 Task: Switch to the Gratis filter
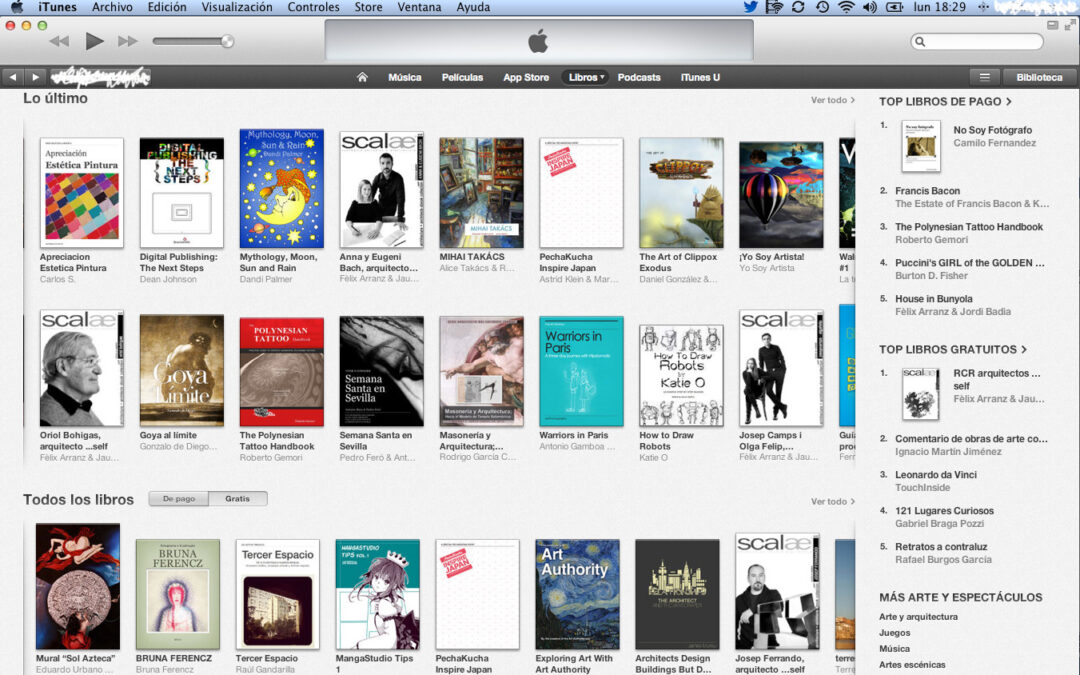pyautogui.click(x=239, y=498)
